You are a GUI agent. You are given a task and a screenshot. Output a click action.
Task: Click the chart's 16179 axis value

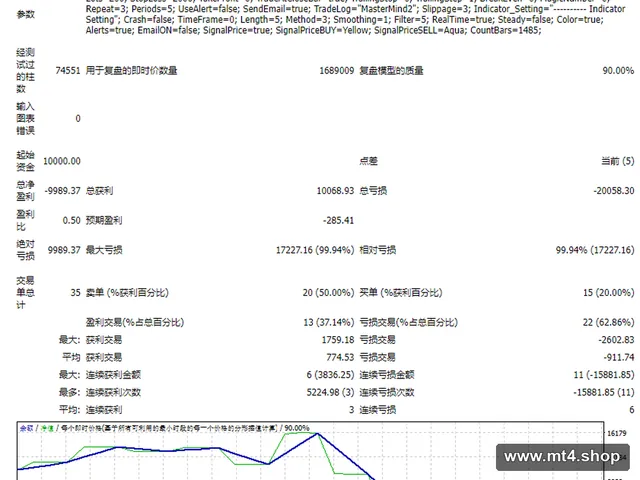click(x=617, y=433)
